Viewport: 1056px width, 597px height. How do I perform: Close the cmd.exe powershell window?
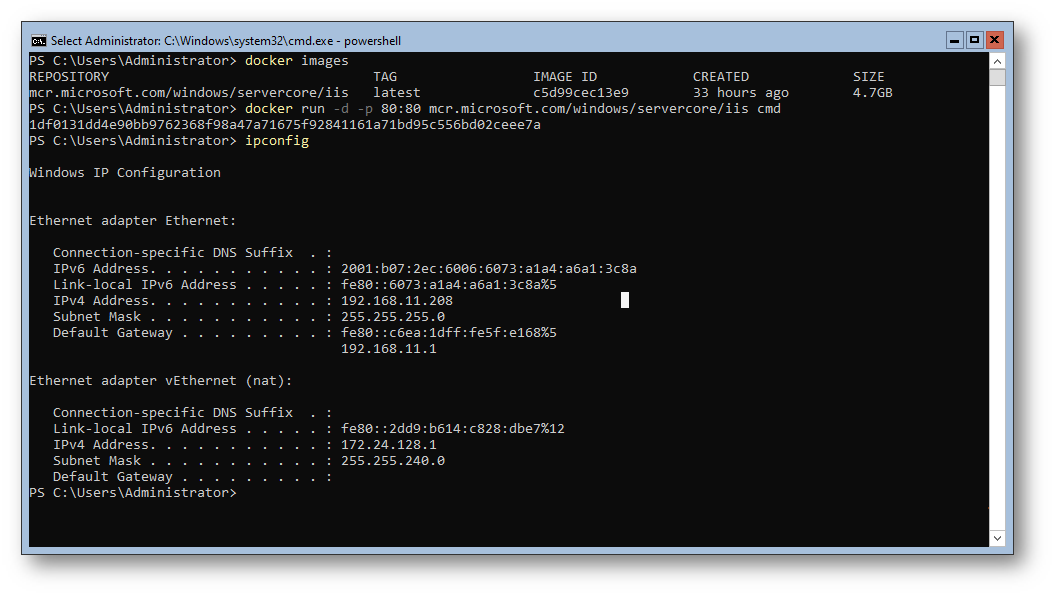point(994,40)
